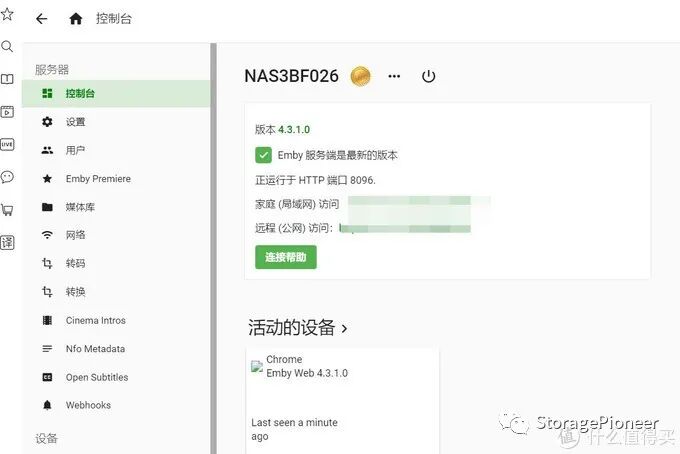The image size is (680, 454).
Task: Open 转码 transcoding settings
Action: 116,263
